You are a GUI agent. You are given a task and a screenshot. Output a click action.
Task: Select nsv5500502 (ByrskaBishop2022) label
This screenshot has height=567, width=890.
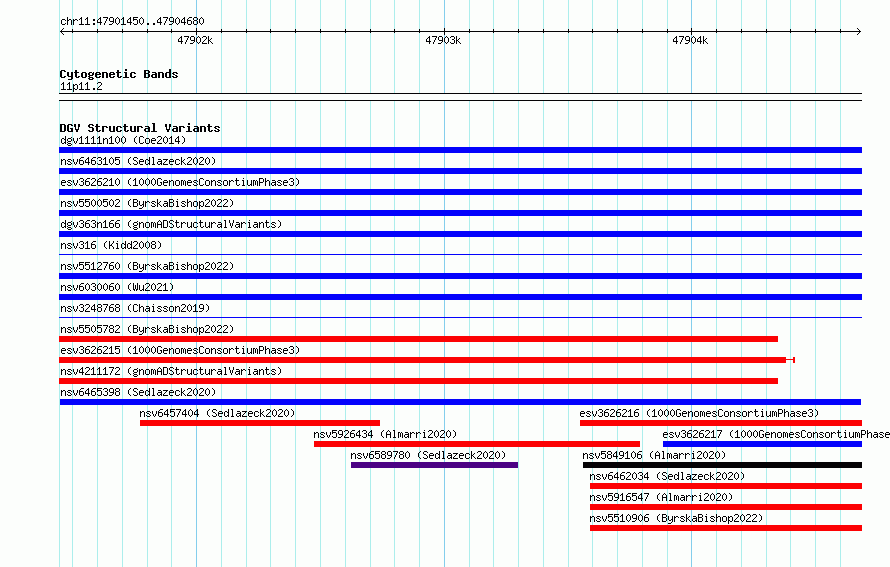[147, 203]
